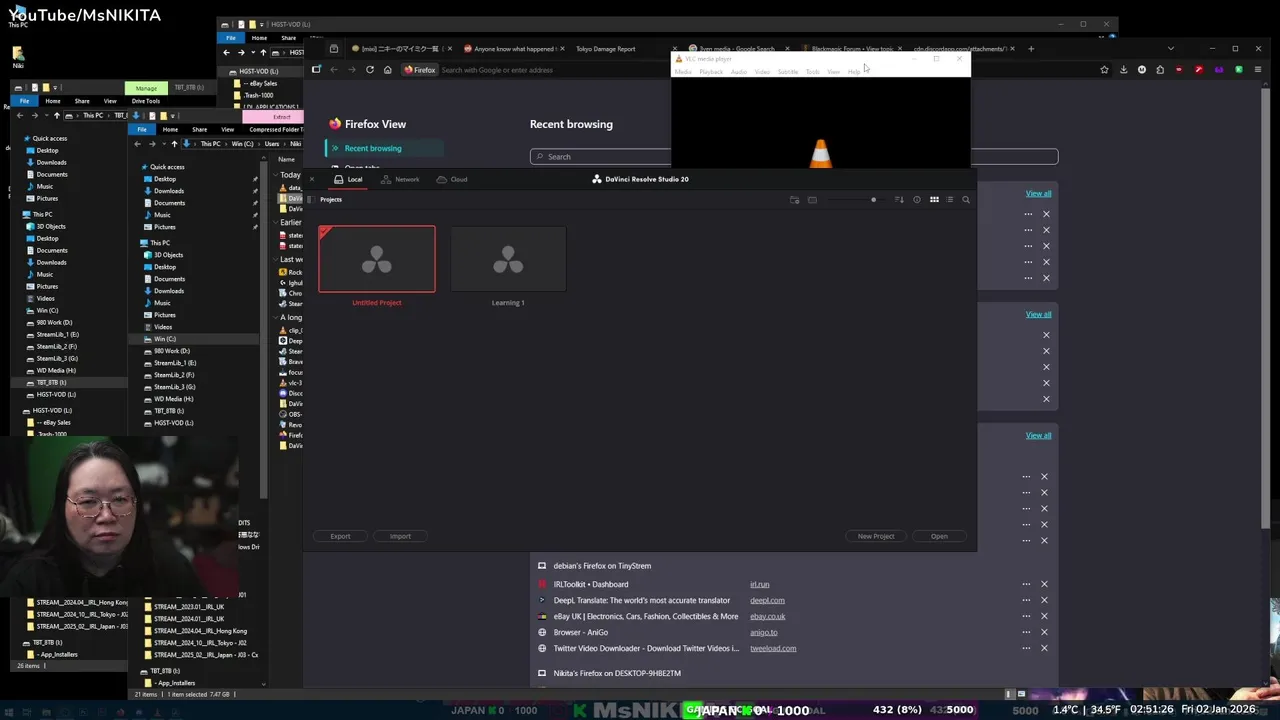The width and height of the screenshot is (1280, 720).
Task: Open Firefox list all tabs dropdown
Action: (x=1171, y=48)
